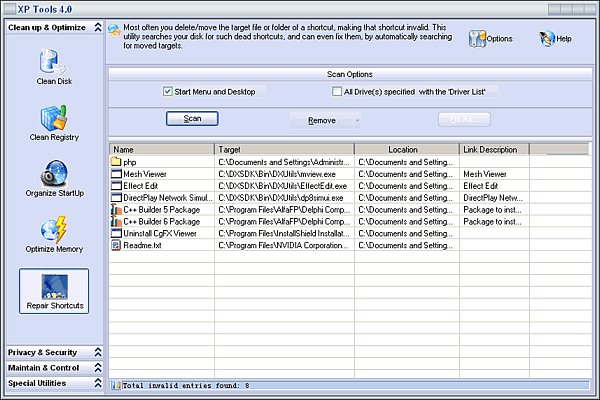Select the Mesh Viewer name cell

coord(145,174)
